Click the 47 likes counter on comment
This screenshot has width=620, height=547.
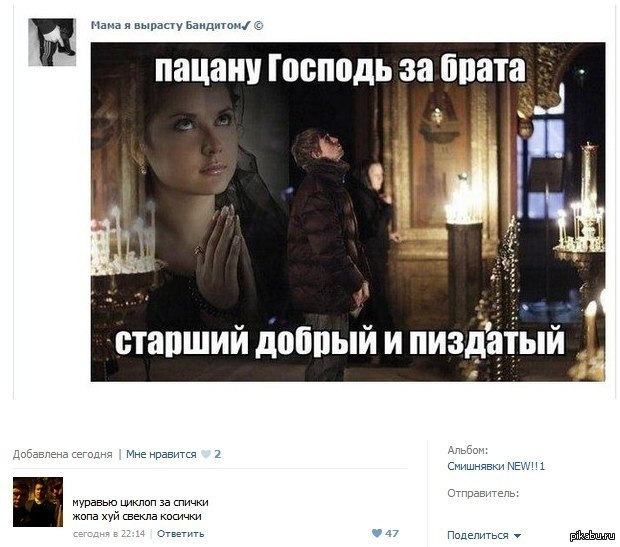point(391,533)
